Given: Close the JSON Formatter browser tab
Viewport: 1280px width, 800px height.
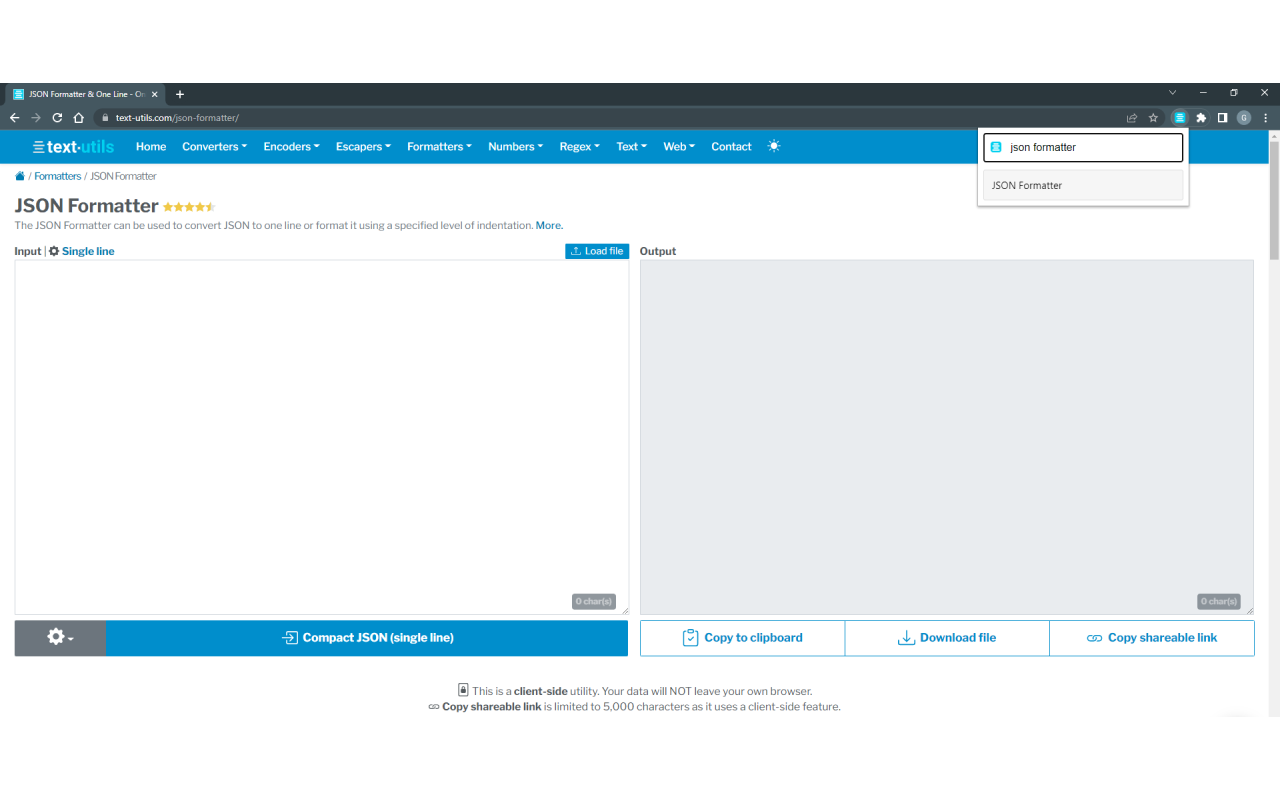Looking at the screenshot, I should tap(154, 94).
